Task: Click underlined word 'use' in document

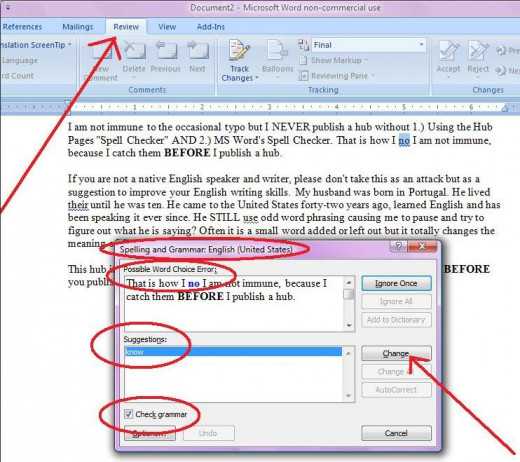Action: (x=250, y=218)
